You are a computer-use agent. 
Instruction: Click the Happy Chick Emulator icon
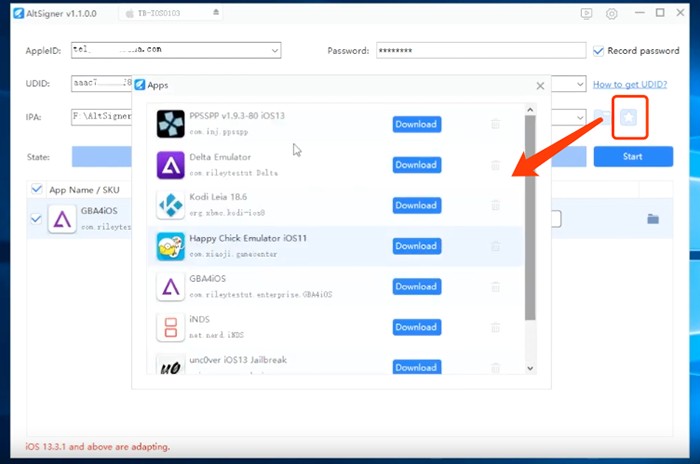170,246
